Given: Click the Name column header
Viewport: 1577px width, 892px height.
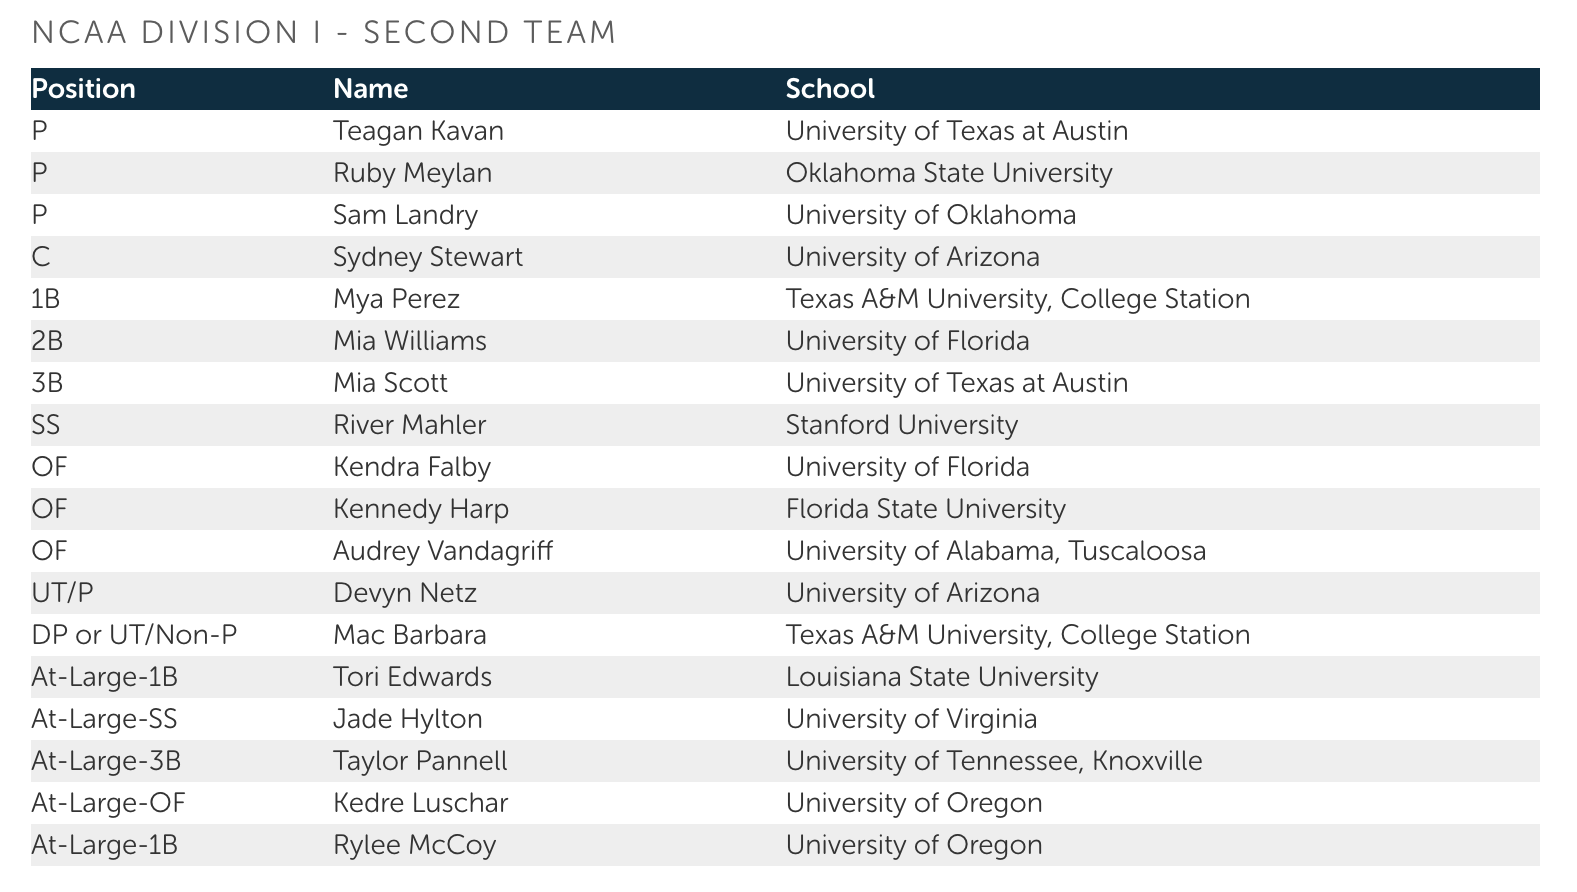Looking at the screenshot, I should [370, 89].
